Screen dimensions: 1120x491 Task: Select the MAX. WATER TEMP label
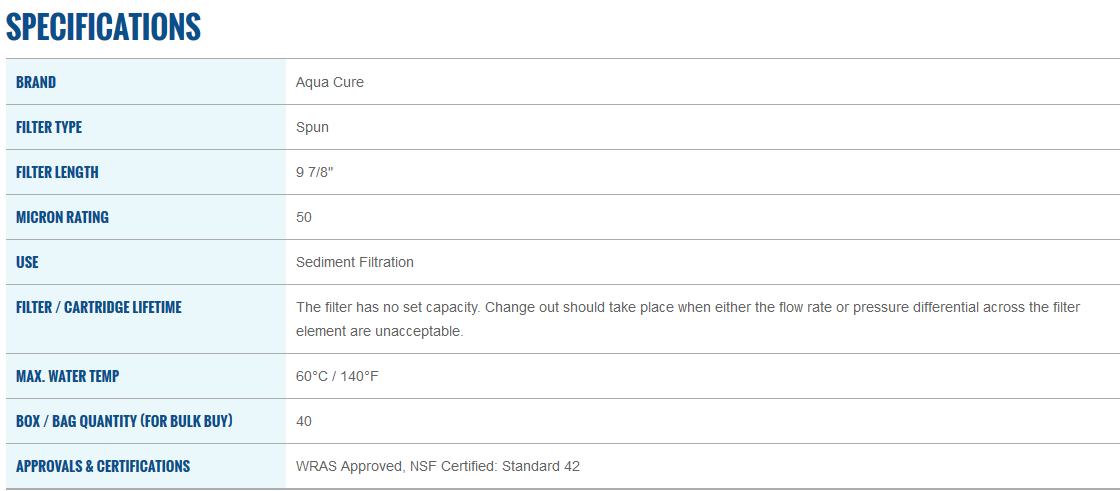[x=67, y=376]
